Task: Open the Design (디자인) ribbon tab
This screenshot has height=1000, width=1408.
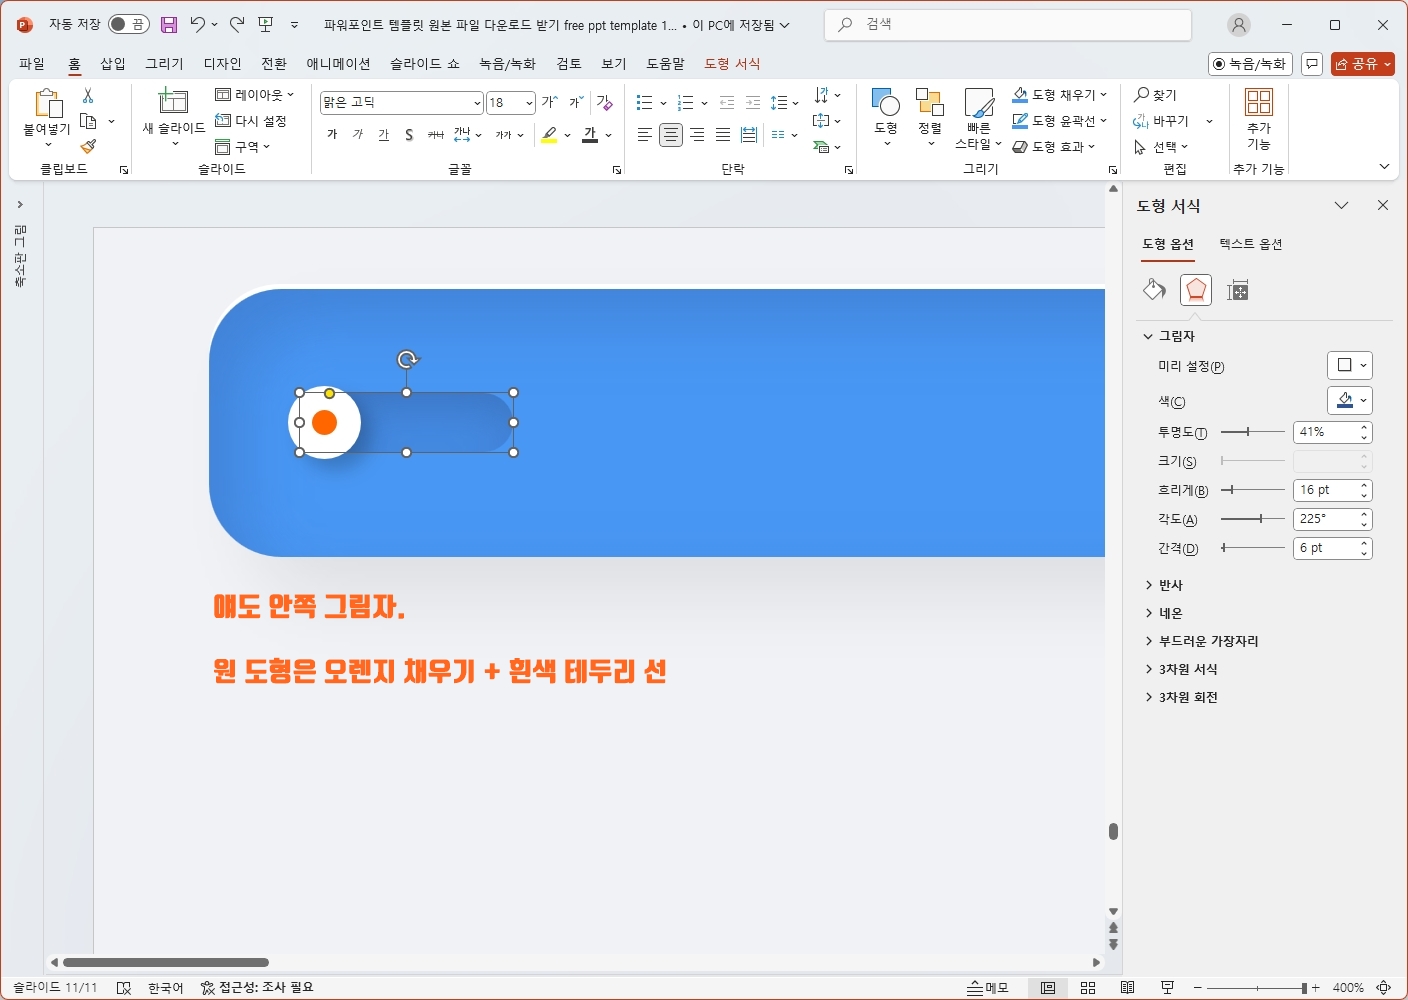Action: coord(223,64)
